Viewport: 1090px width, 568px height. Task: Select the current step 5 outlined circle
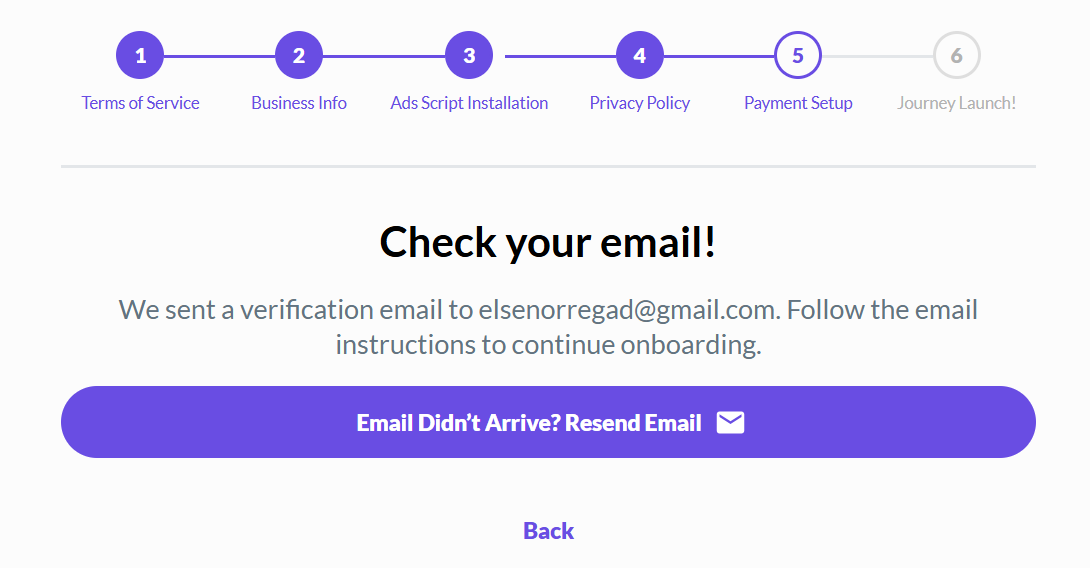[798, 56]
